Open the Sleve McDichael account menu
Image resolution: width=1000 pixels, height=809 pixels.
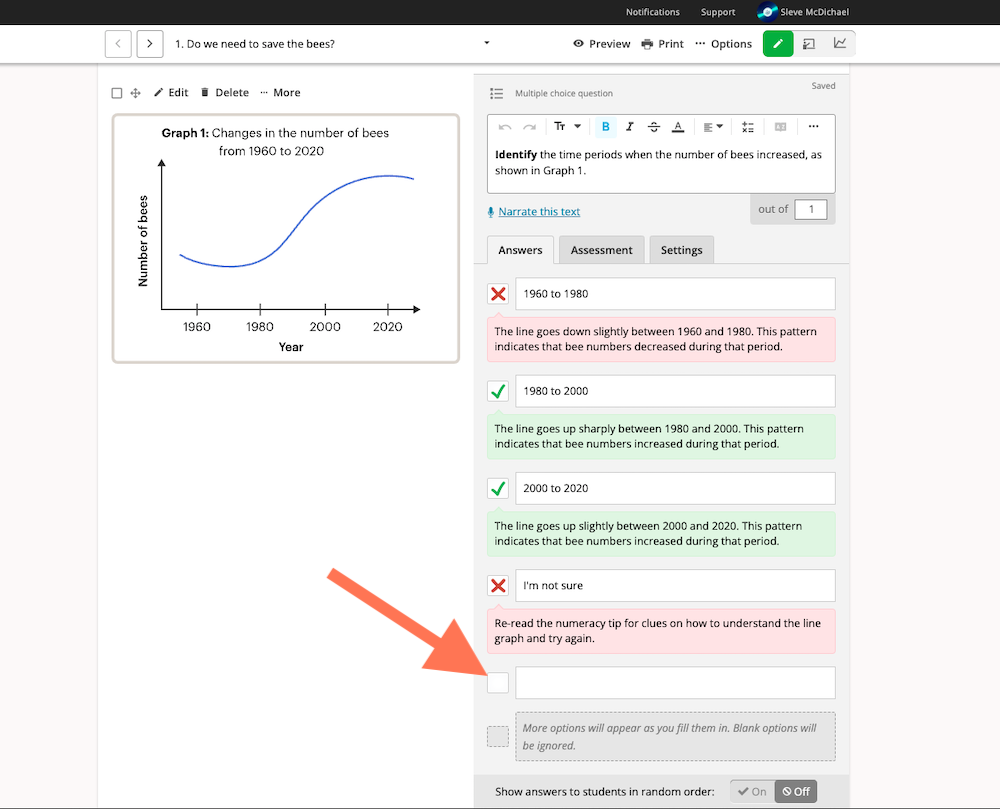pos(803,12)
